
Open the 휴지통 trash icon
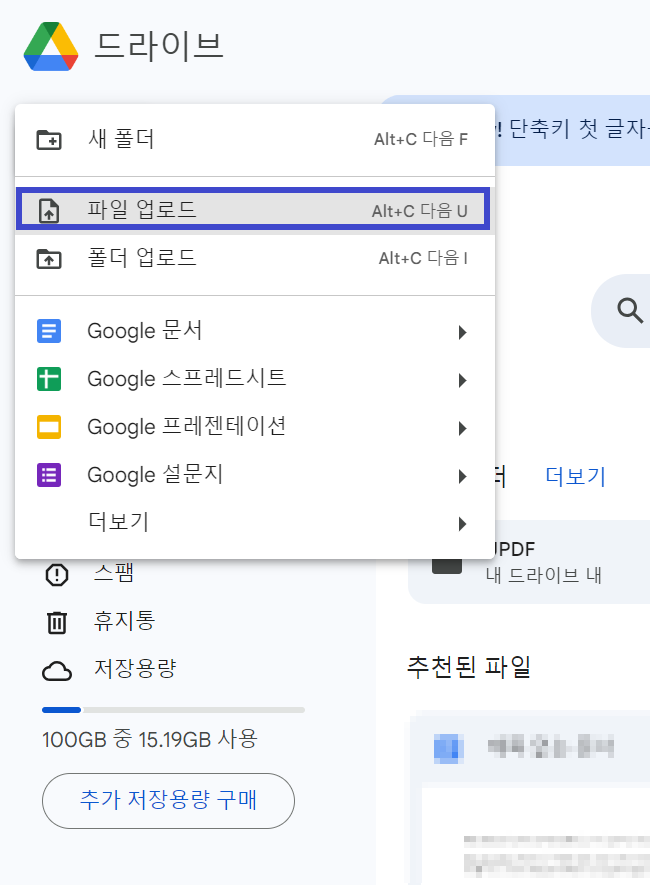click(57, 621)
